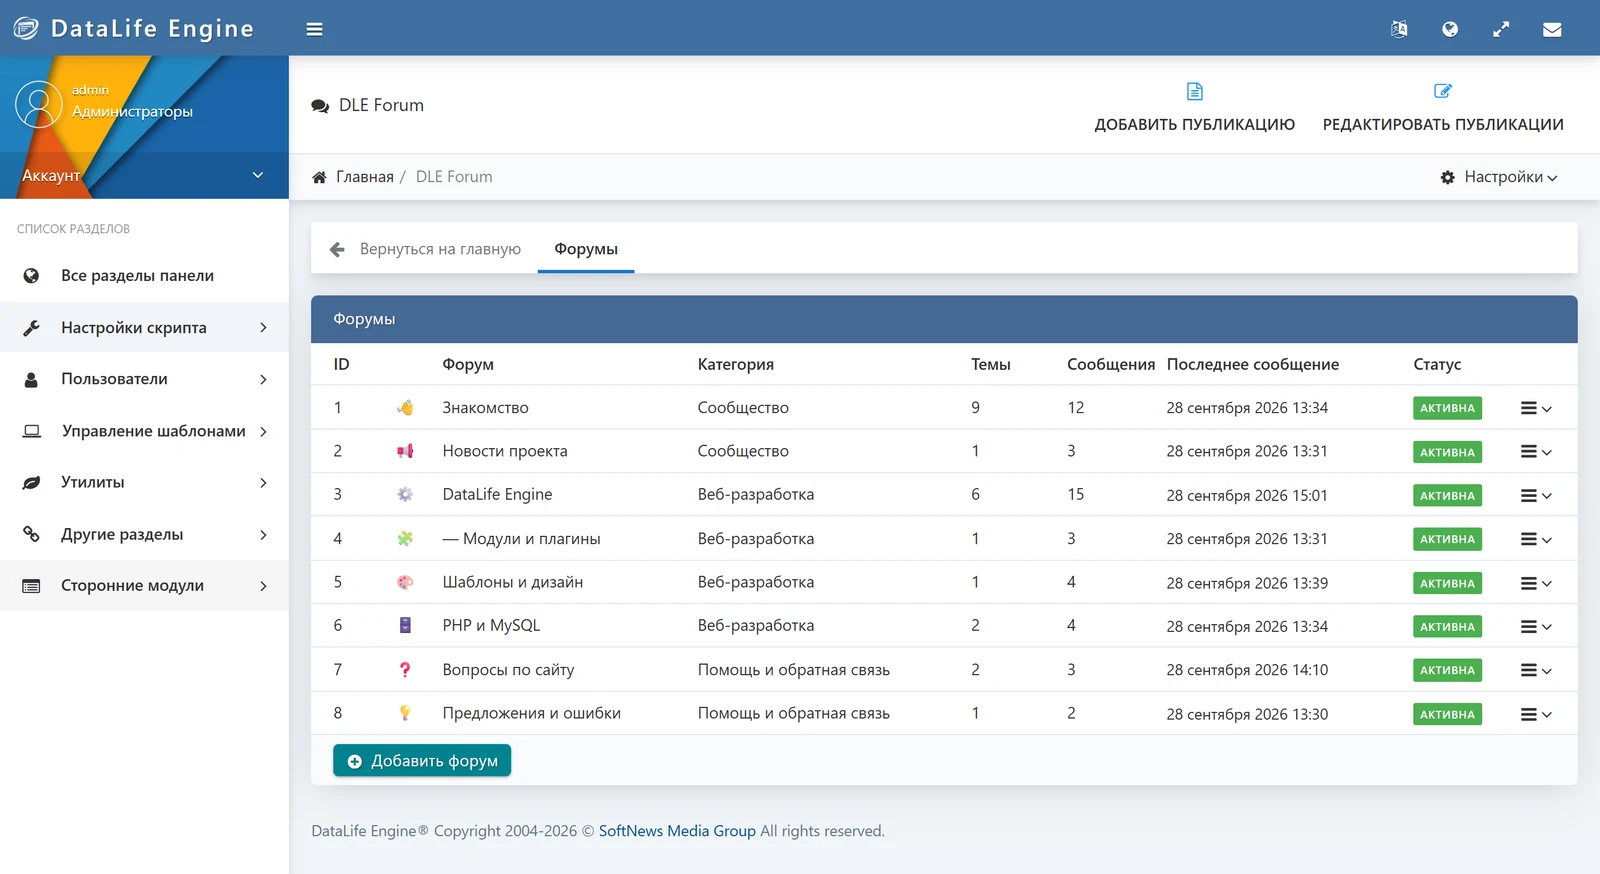1600x874 pixels.
Task: Open the SoftNews Media Group link
Action: click(x=677, y=831)
